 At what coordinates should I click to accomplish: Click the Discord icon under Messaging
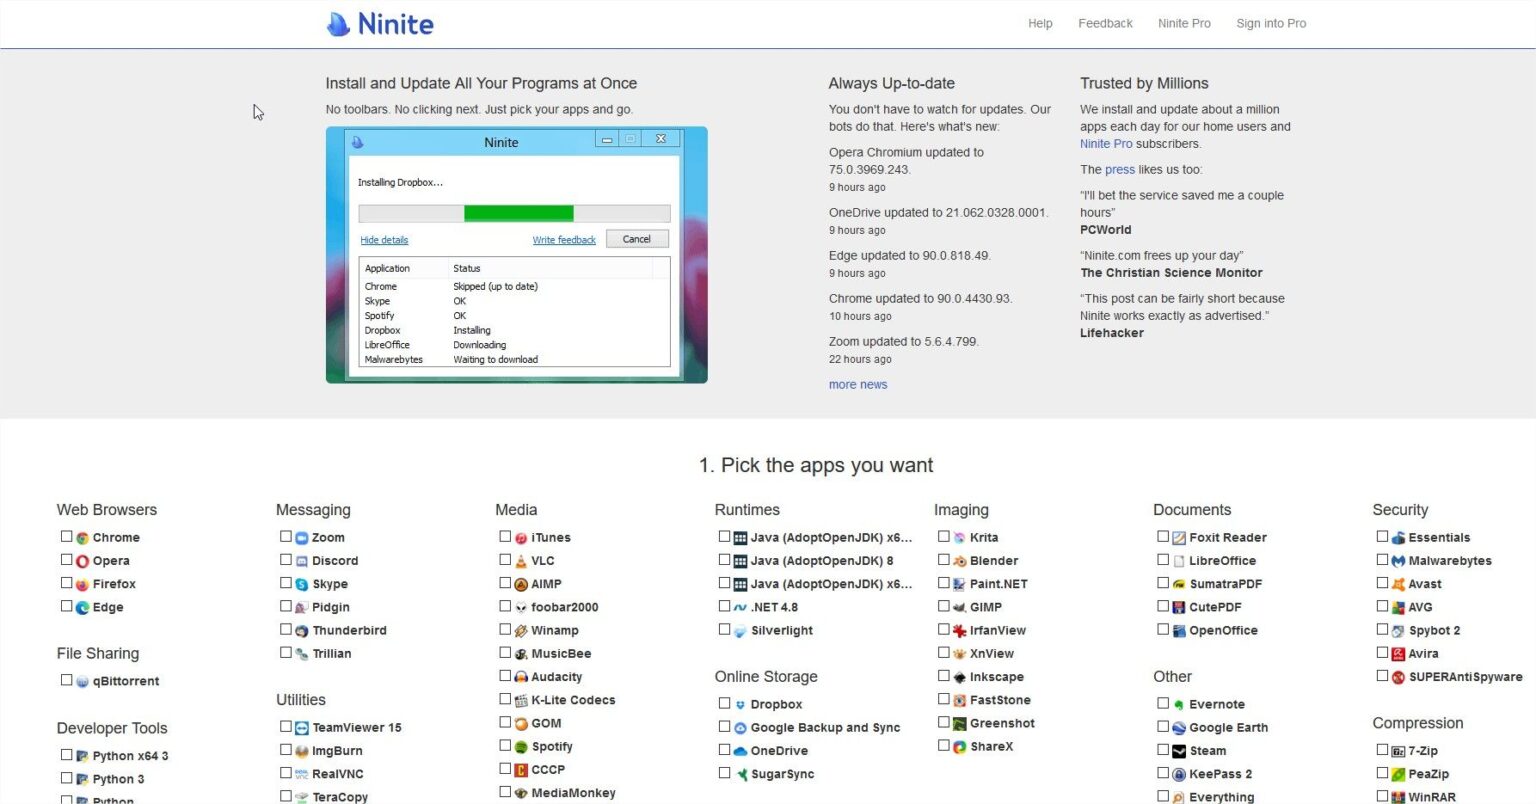pos(301,560)
